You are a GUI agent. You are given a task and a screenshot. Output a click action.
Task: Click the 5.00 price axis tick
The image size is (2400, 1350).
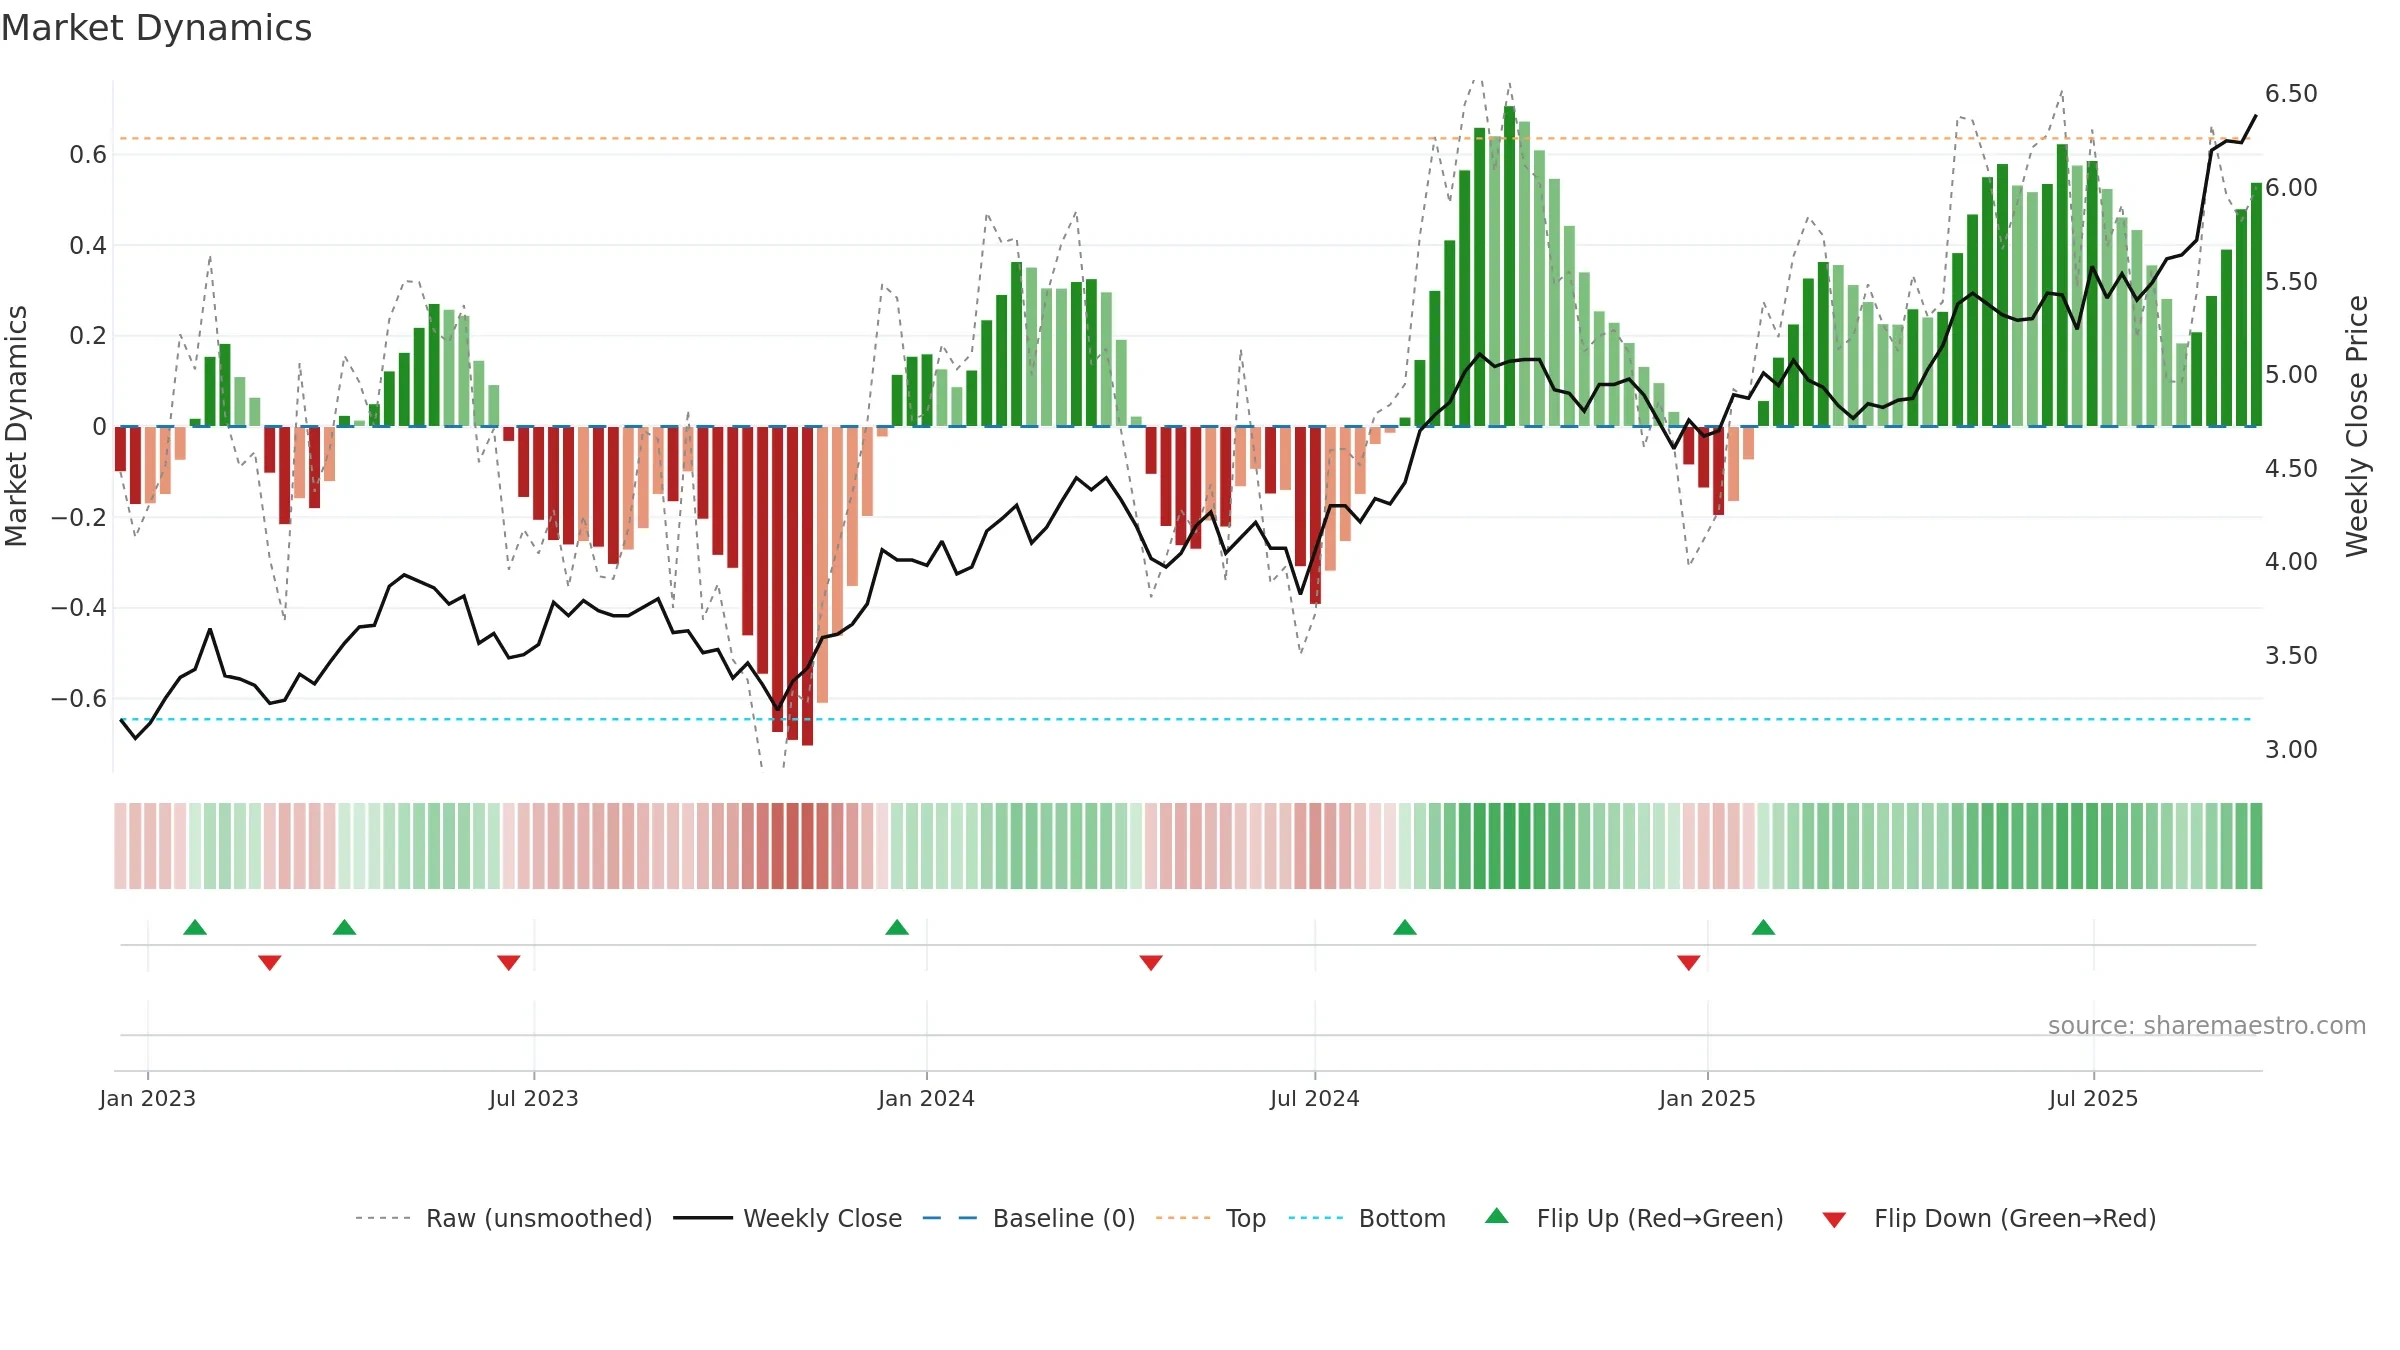[2291, 375]
